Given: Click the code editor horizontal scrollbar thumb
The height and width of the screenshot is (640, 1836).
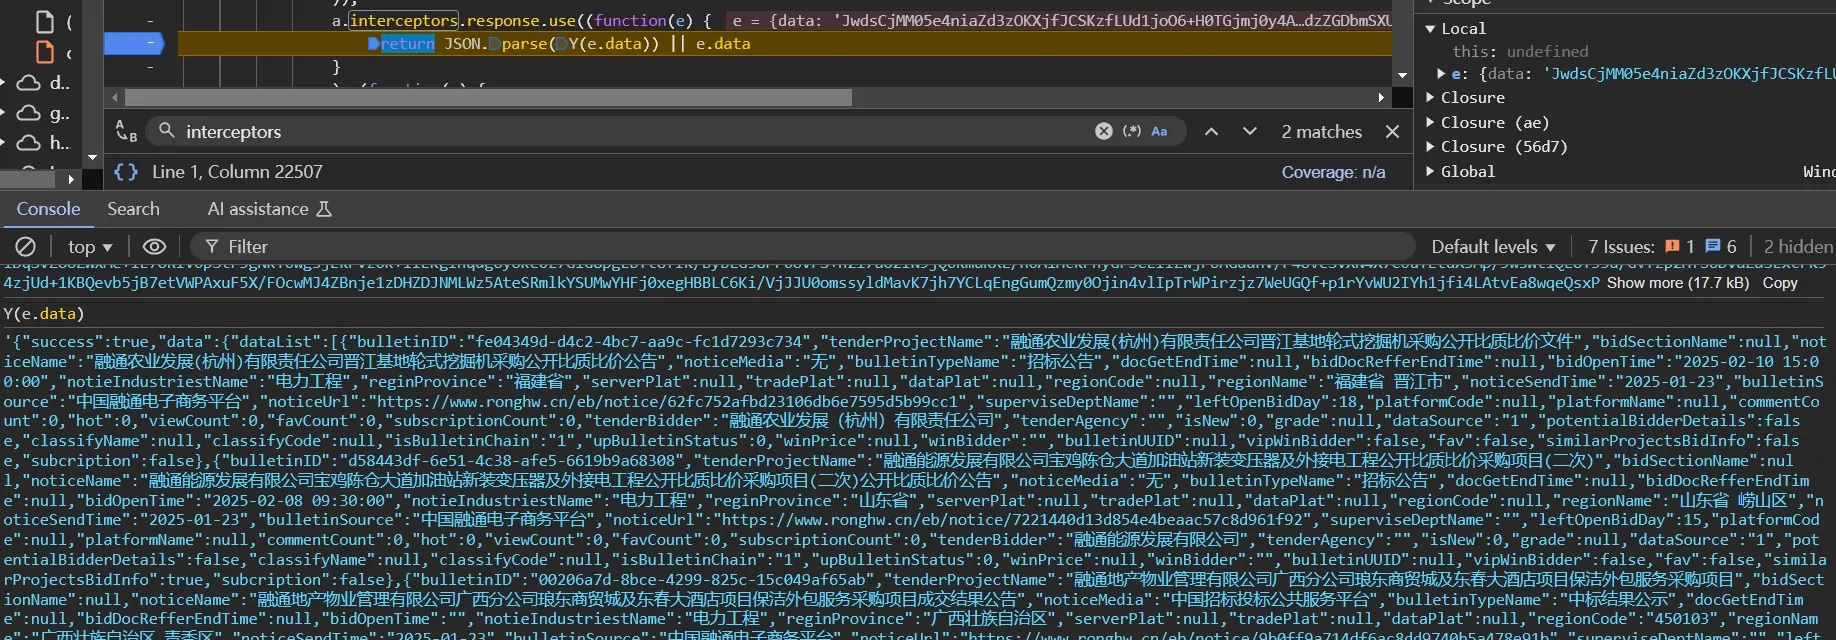Looking at the screenshot, I should [x=488, y=98].
